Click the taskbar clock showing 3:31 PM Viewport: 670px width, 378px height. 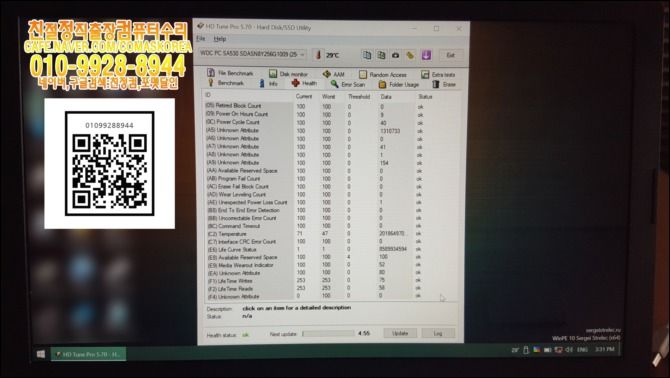click(604, 349)
